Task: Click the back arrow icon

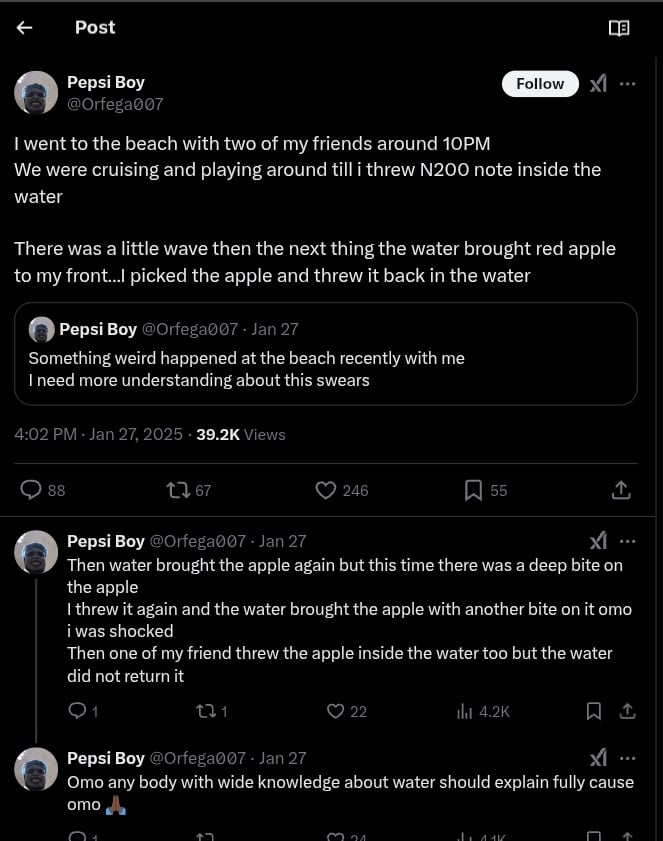Action: (25, 28)
